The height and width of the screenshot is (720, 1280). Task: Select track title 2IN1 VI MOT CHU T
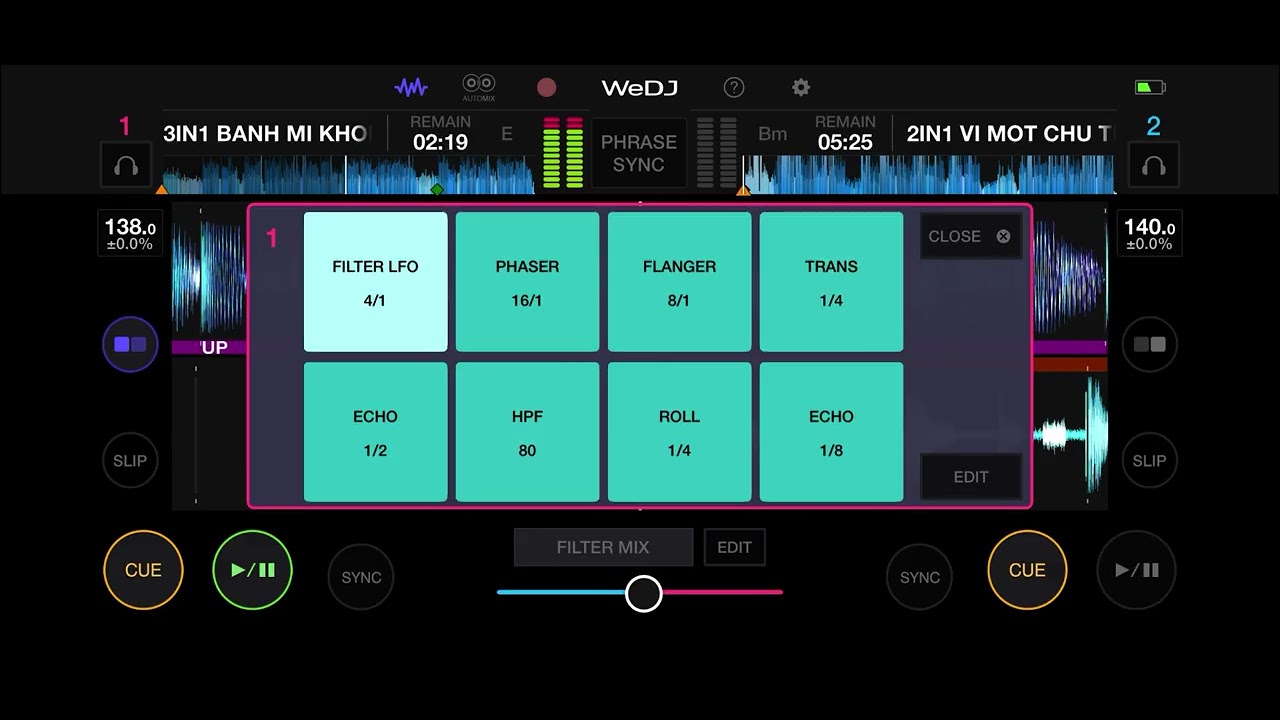[x=1009, y=134]
